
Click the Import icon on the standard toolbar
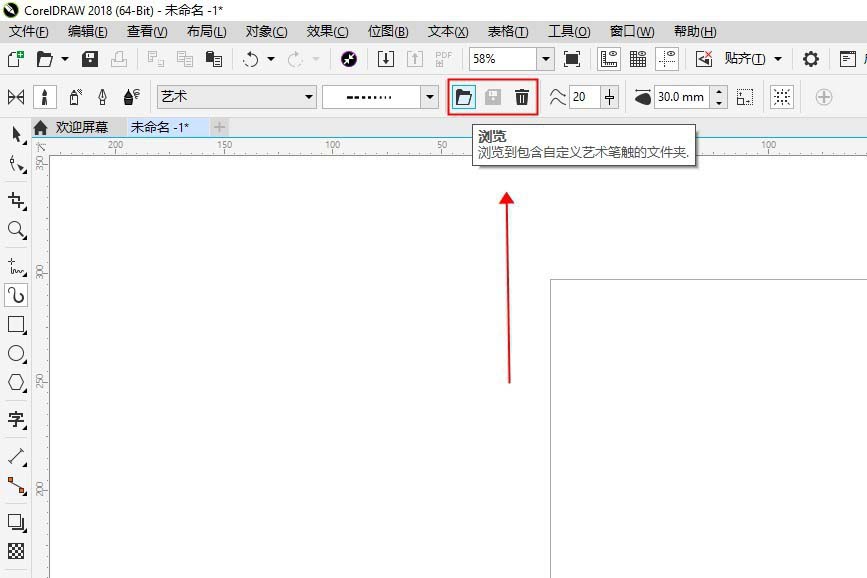386,59
